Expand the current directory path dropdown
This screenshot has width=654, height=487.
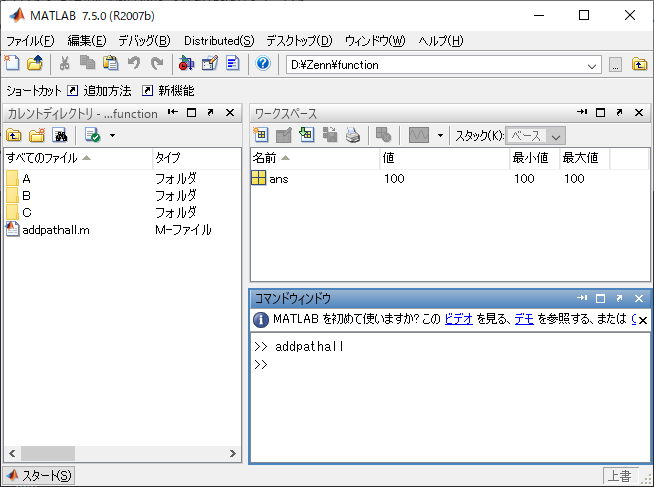[591, 66]
